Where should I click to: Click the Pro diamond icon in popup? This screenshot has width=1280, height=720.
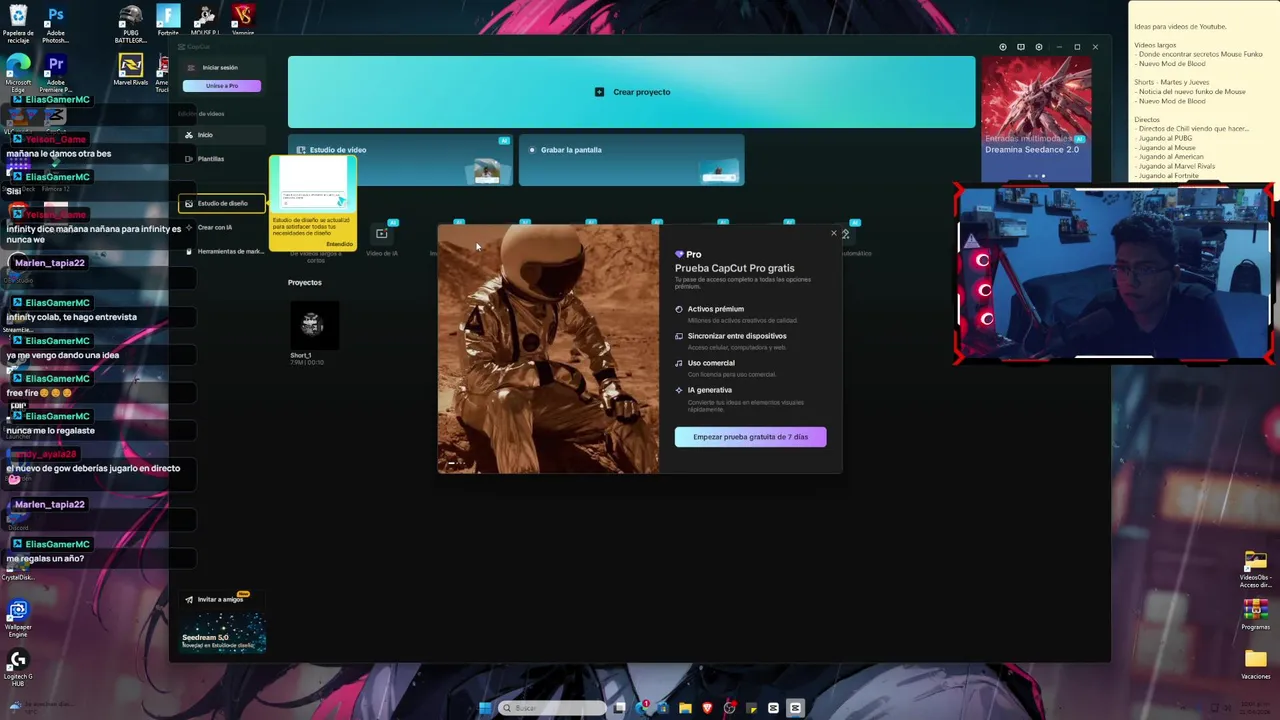679,254
